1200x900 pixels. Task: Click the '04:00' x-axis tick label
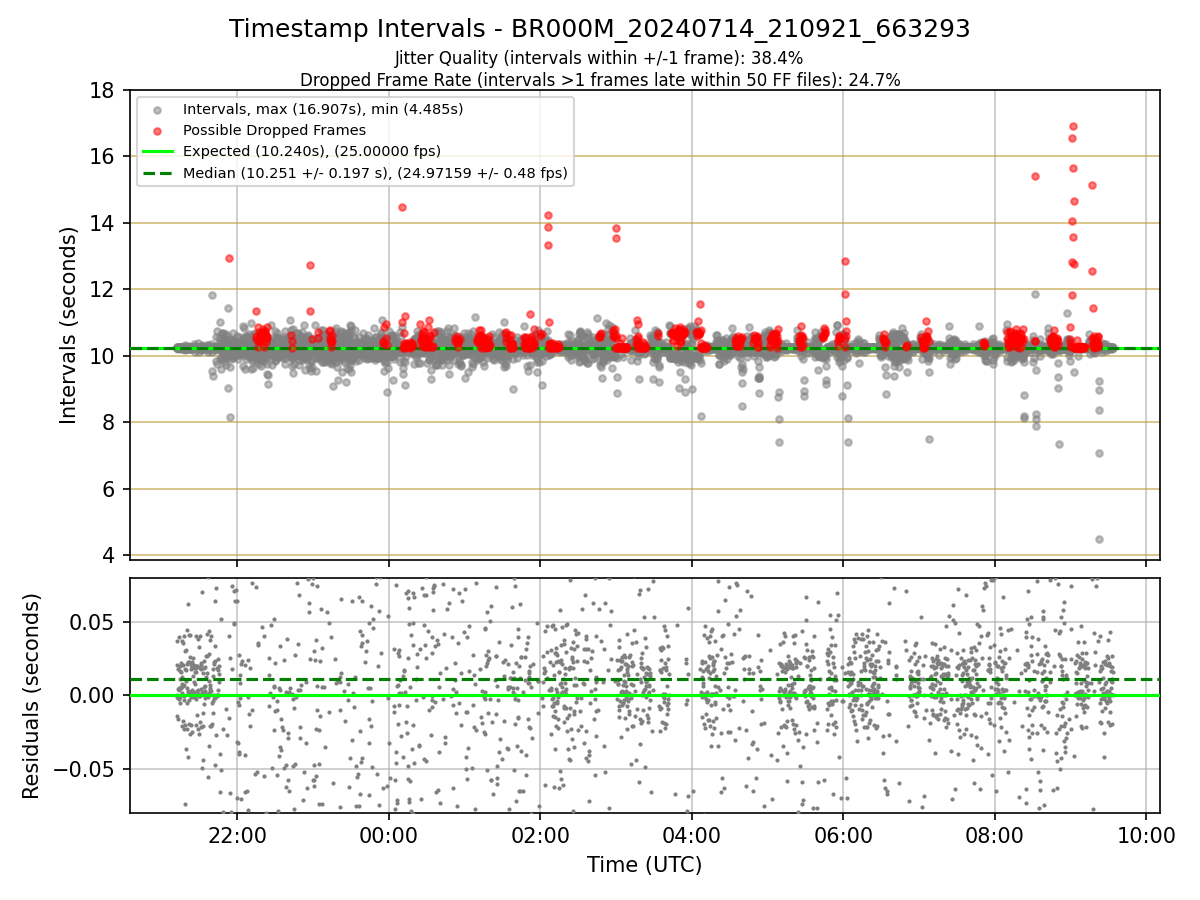[x=691, y=834]
